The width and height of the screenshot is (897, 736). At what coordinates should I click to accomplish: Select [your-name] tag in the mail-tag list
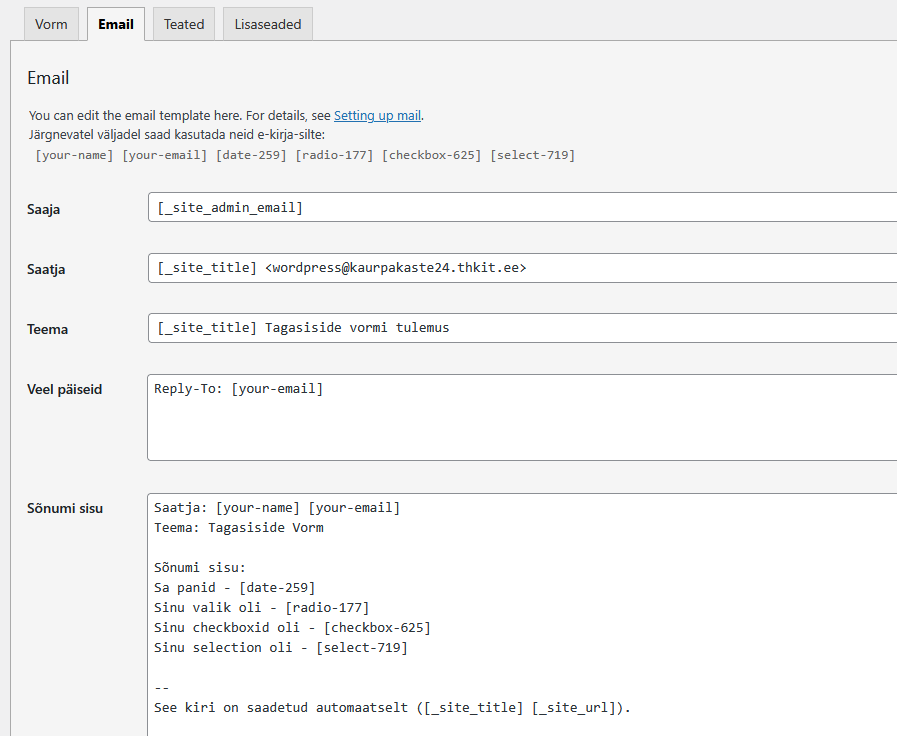pos(74,155)
